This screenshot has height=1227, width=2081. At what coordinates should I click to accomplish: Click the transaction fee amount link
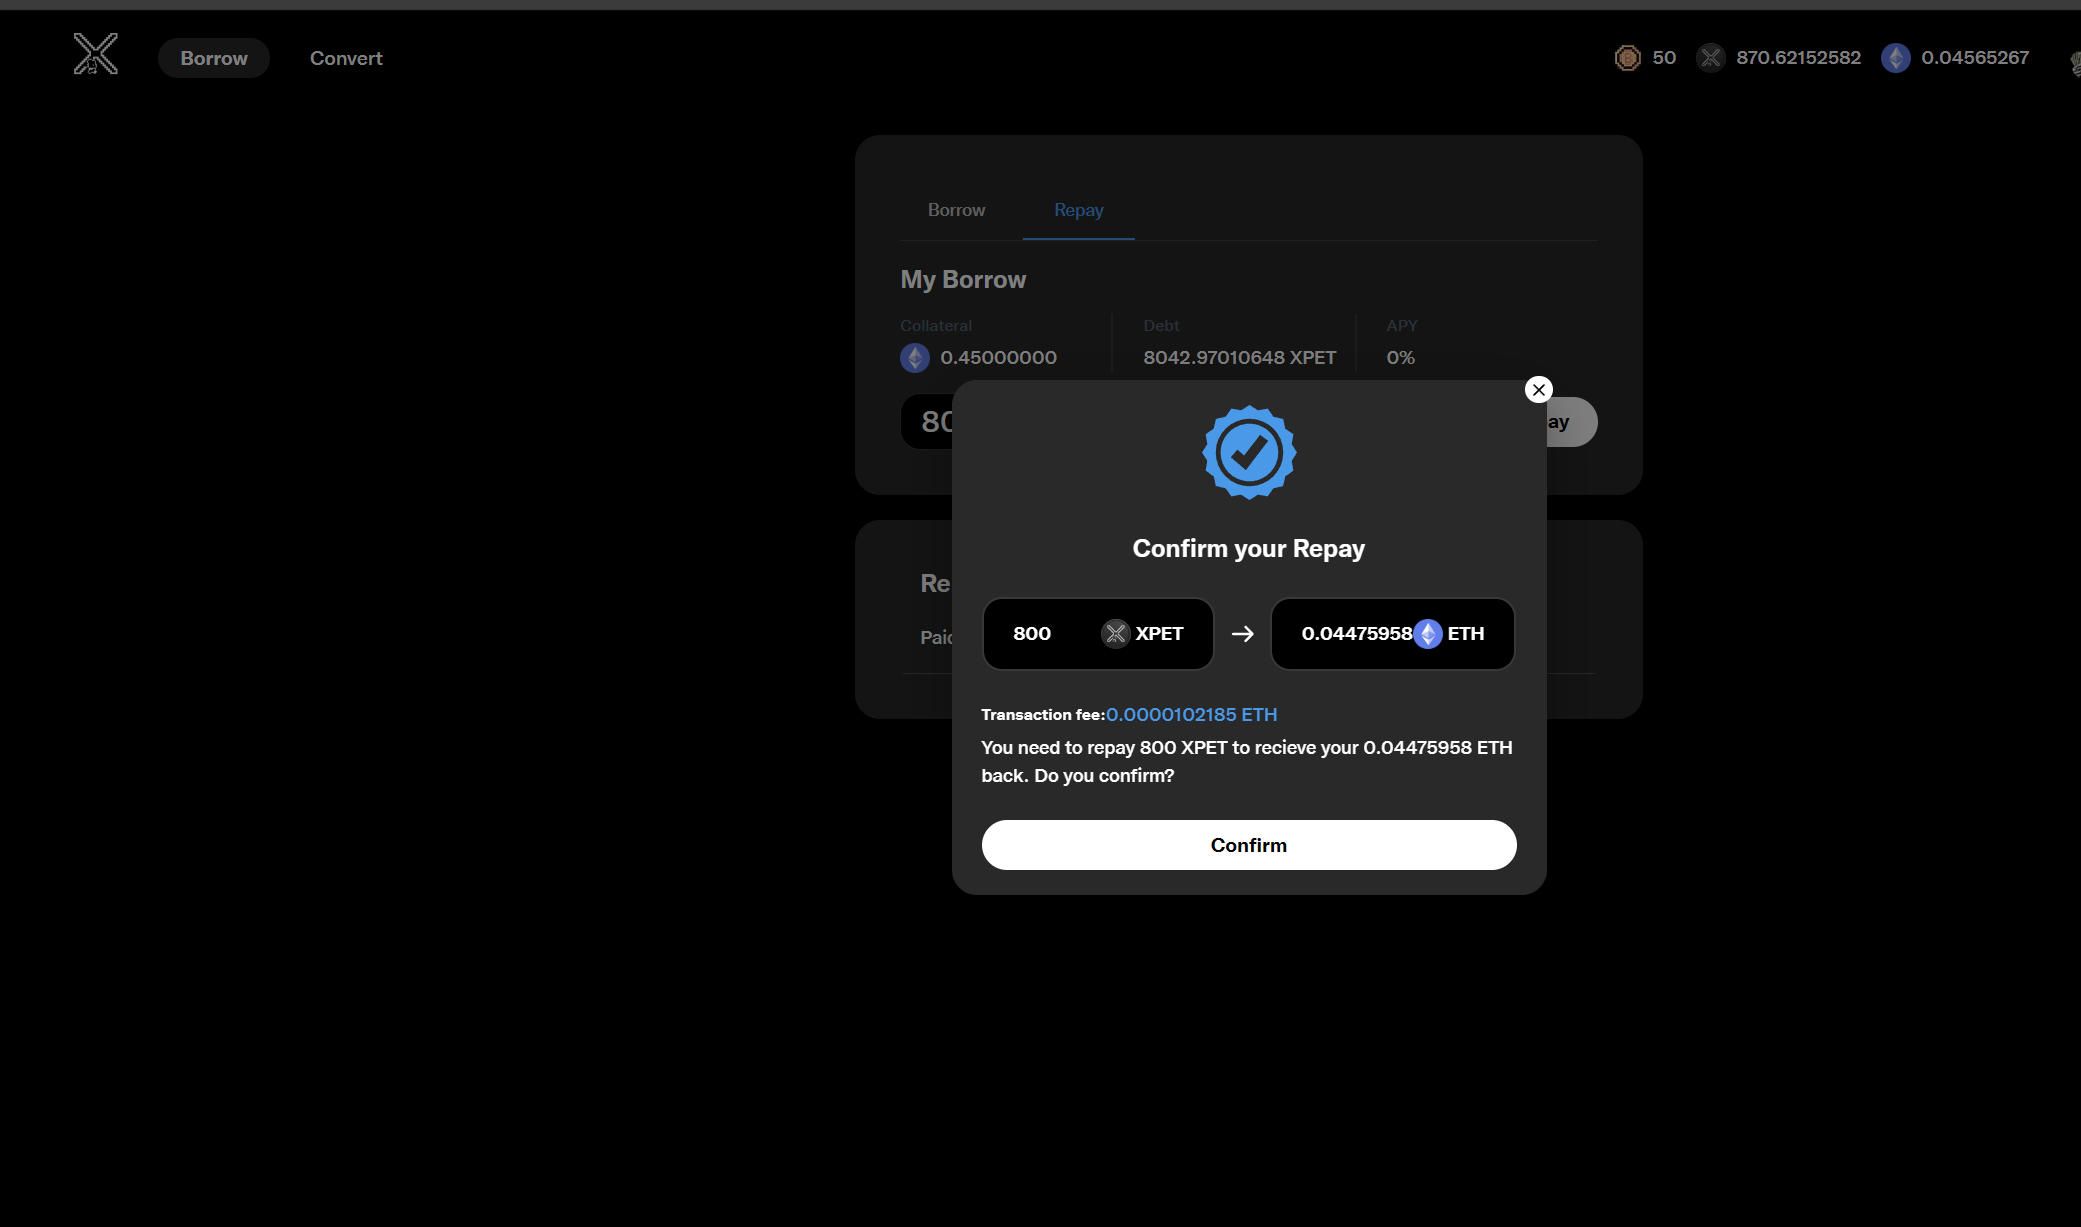pyautogui.click(x=1191, y=715)
